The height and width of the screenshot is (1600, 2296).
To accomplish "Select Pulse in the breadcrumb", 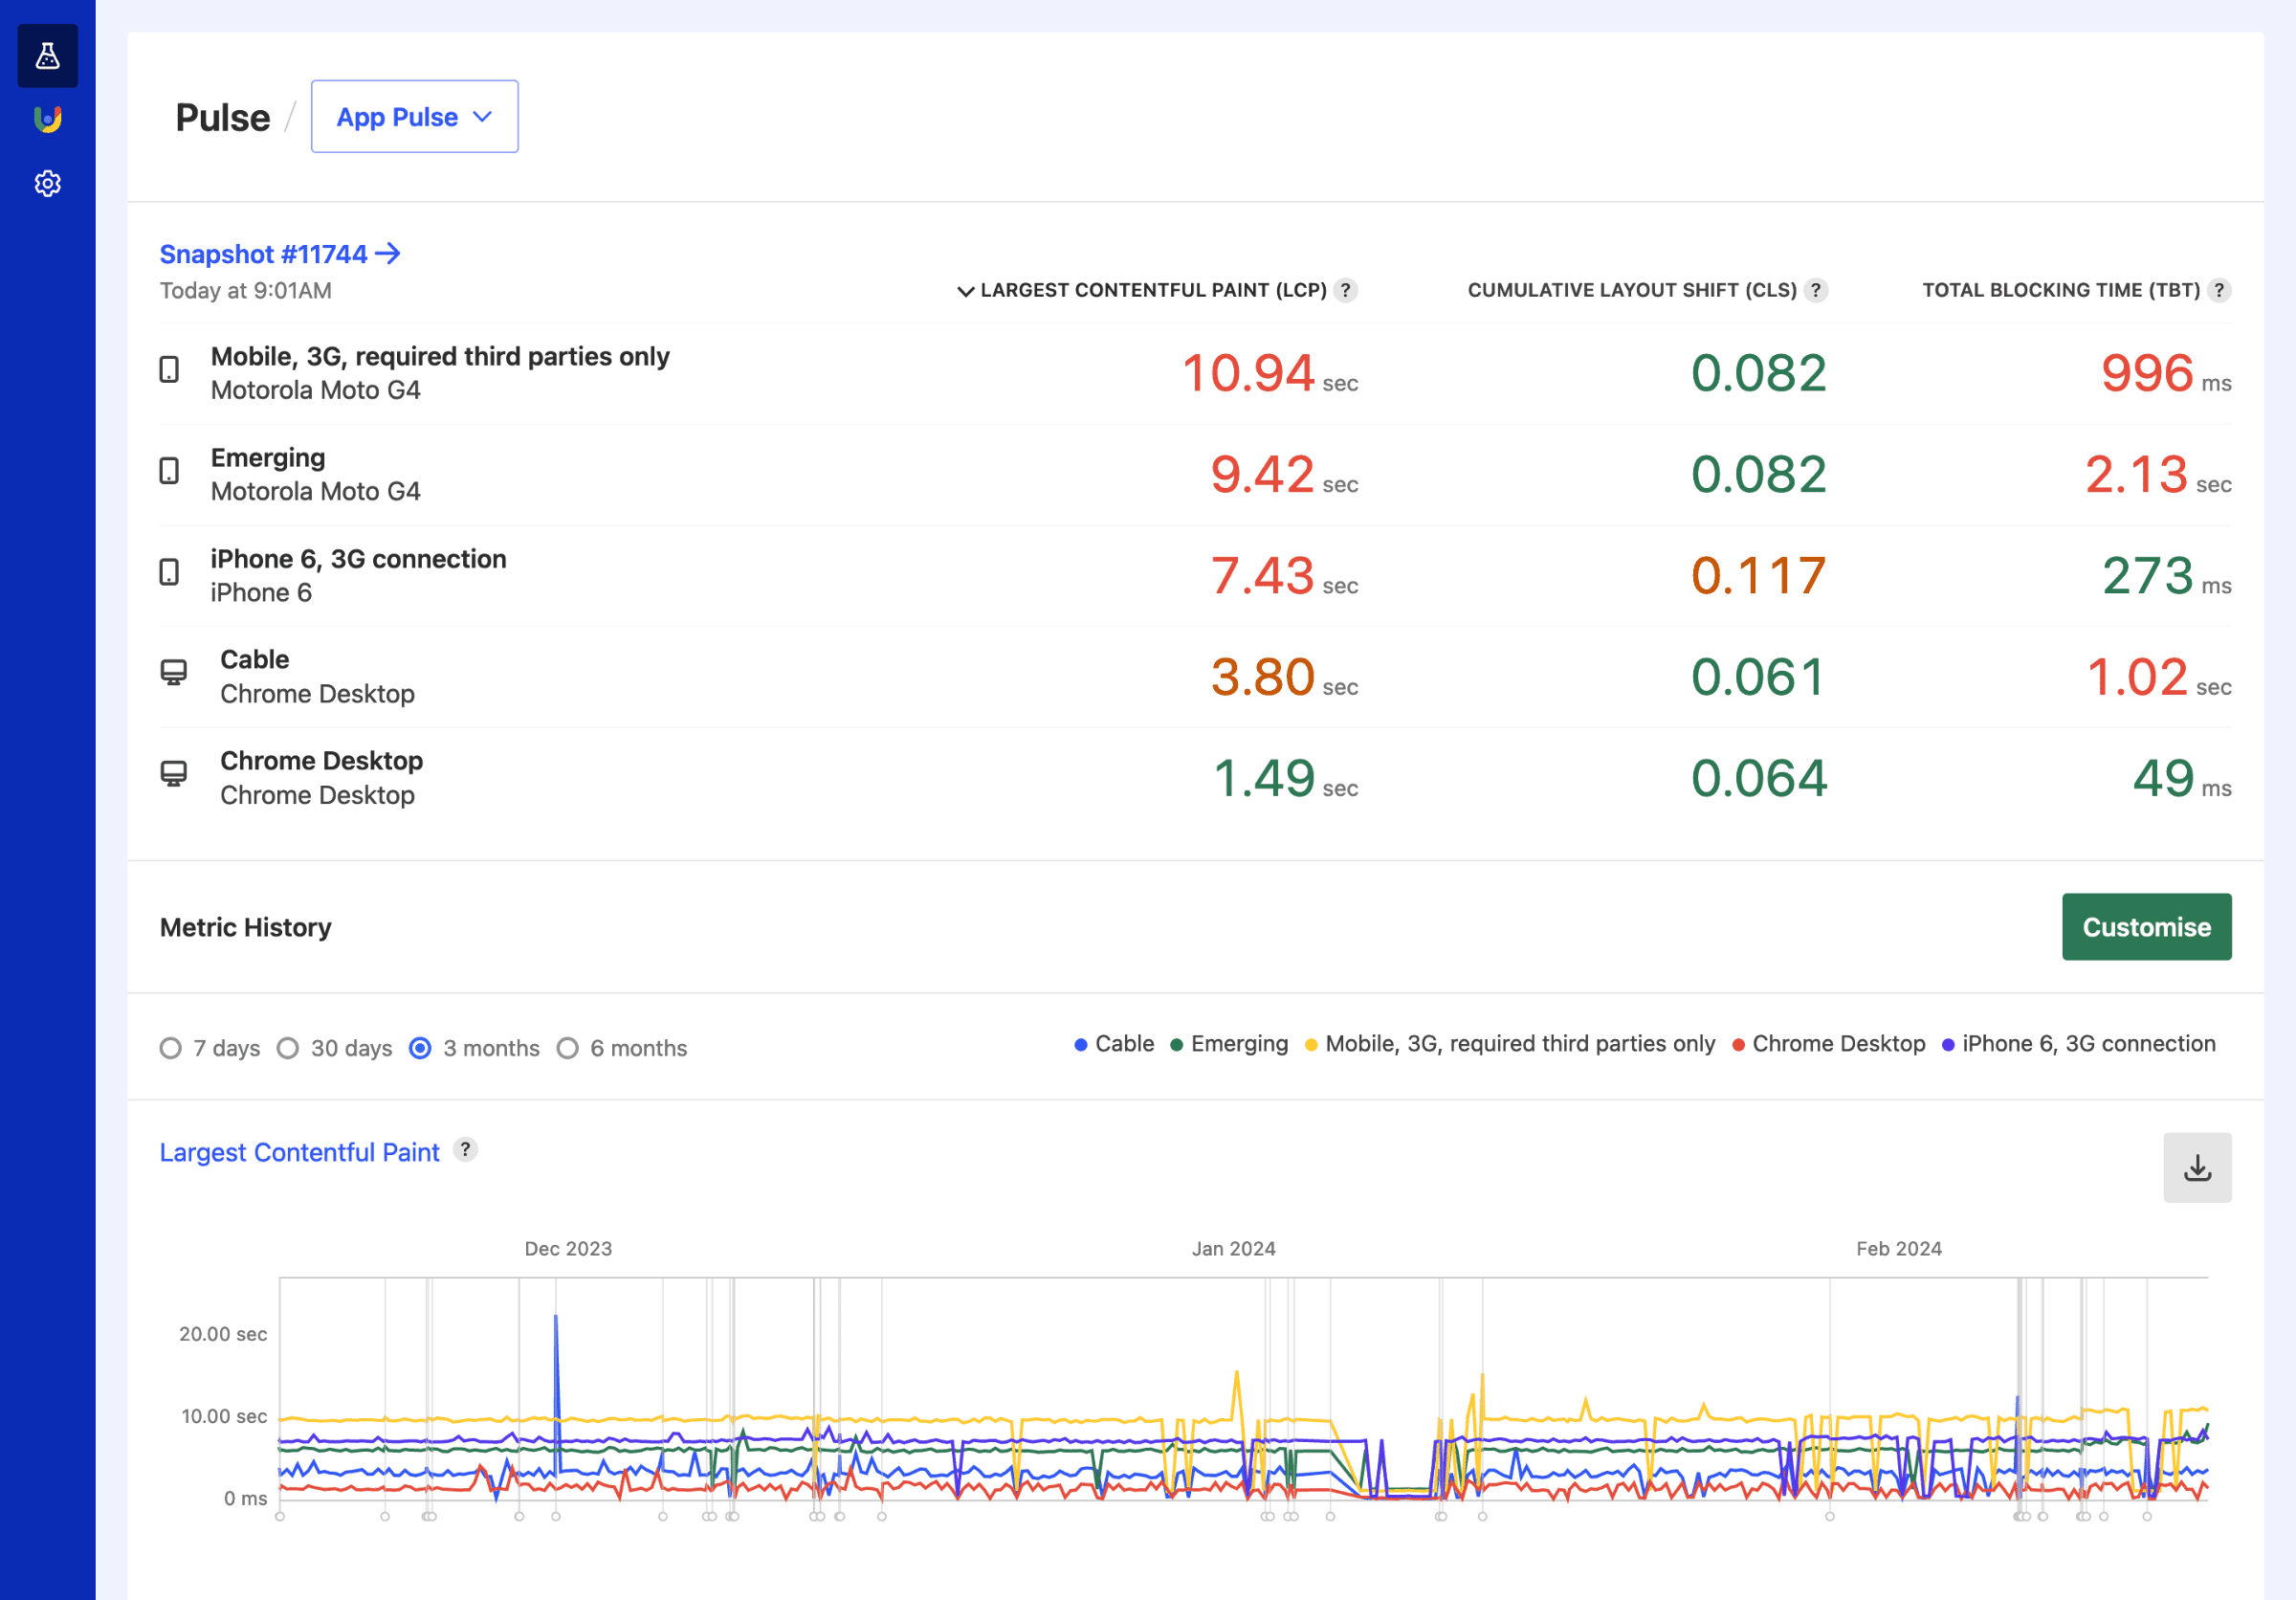I will click(222, 116).
